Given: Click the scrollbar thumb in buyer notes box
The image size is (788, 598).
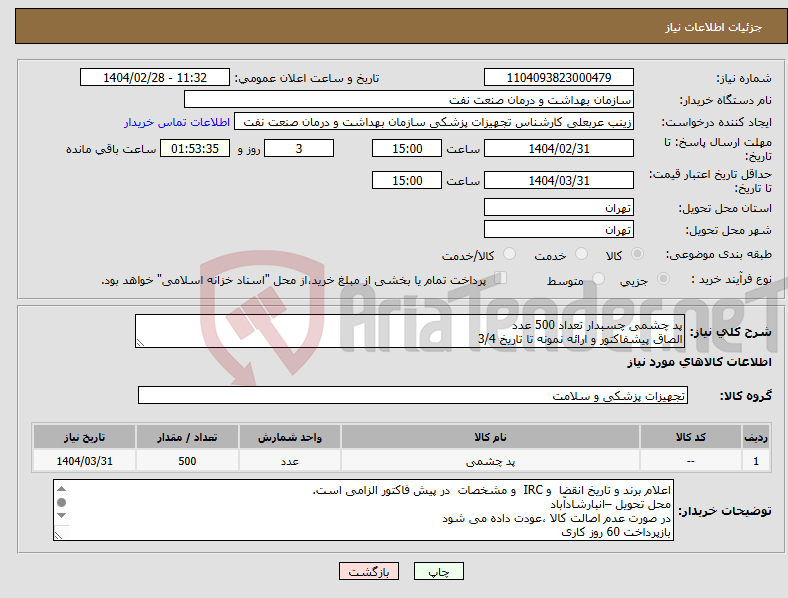Looking at the screenshot, I should pyautogui.click(x=61, y=502).
